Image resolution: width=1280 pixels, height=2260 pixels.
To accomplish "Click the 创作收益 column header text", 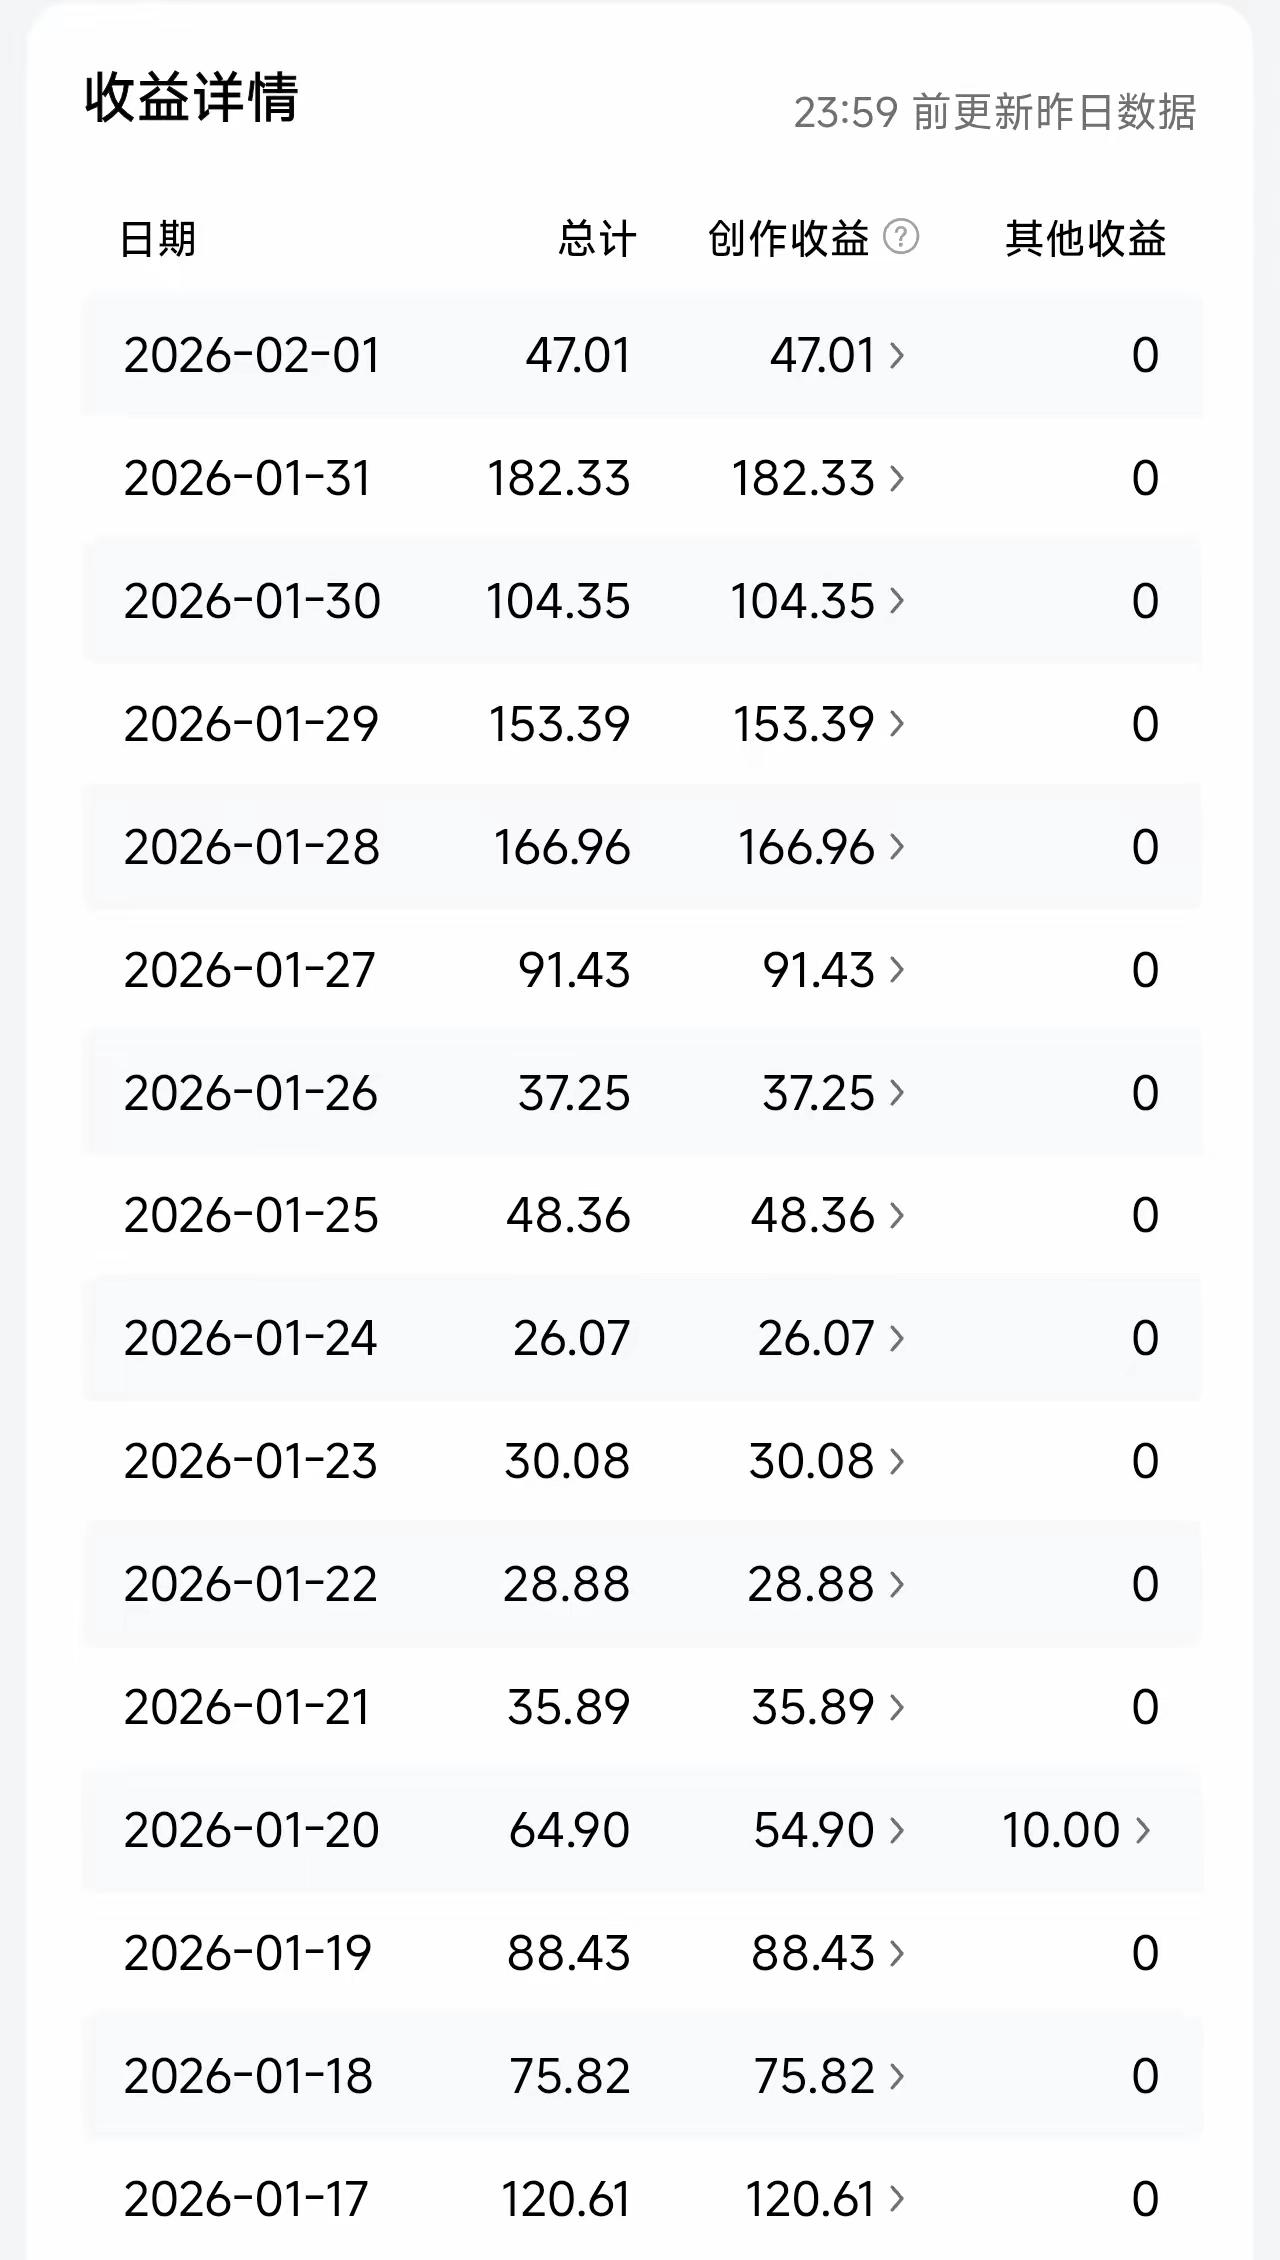I will tap(788, 239).
